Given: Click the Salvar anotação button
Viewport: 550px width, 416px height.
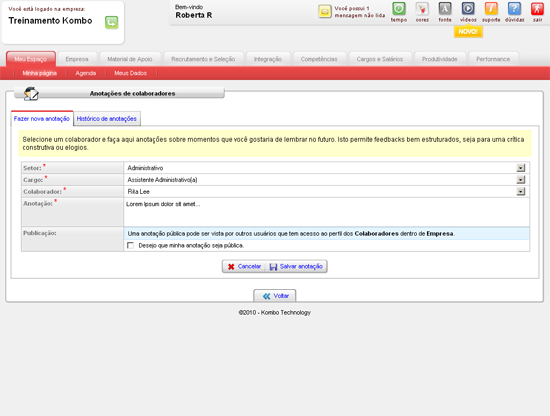Looking at the screenshot, I should (296, 267).
